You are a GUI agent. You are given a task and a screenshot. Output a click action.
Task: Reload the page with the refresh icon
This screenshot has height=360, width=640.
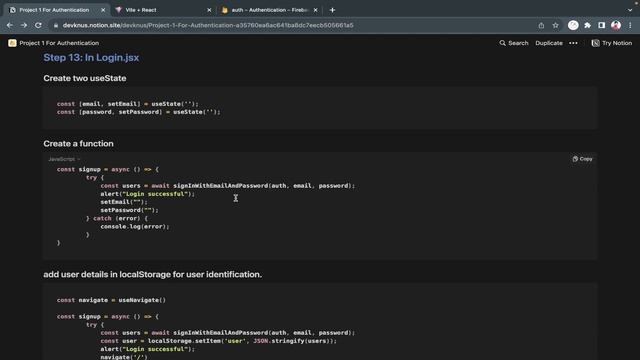[x=38, y=25]
